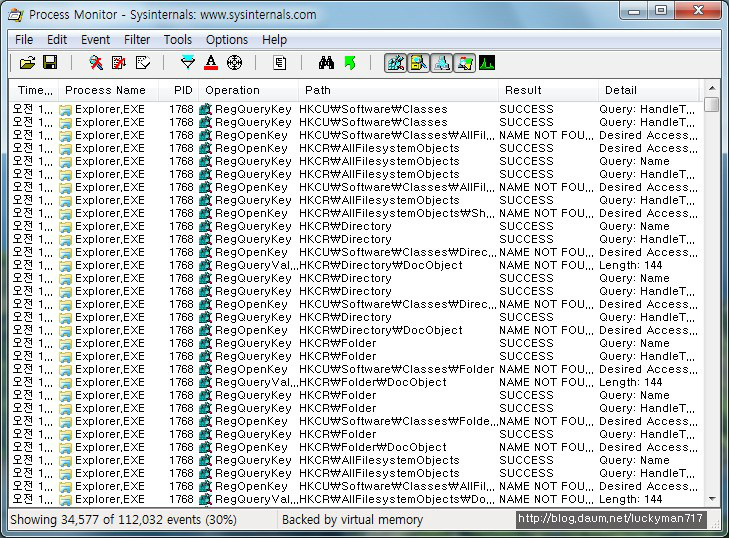
Task: Select the HKCU\Software\Classes\Folder path cell
Action: (x=396, y=369)
